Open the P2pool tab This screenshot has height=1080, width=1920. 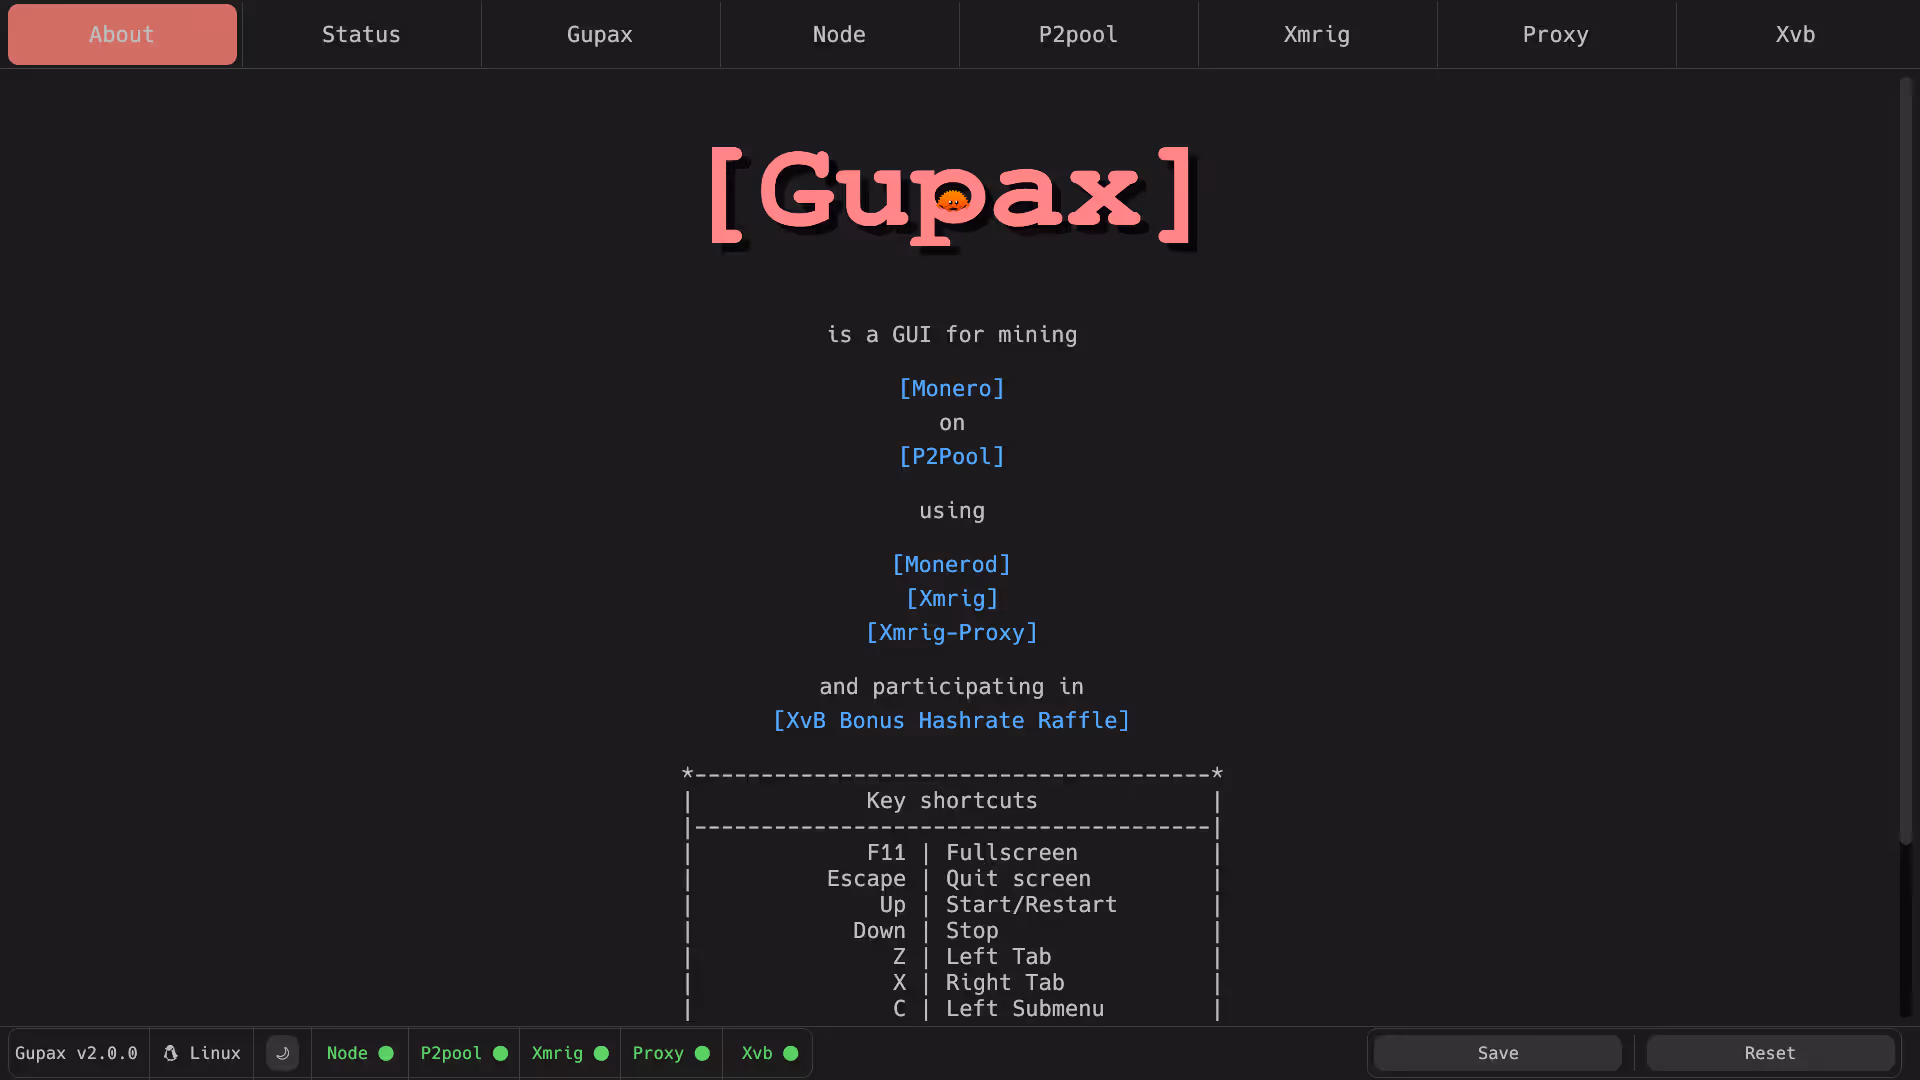click(x=1078, y=34)
